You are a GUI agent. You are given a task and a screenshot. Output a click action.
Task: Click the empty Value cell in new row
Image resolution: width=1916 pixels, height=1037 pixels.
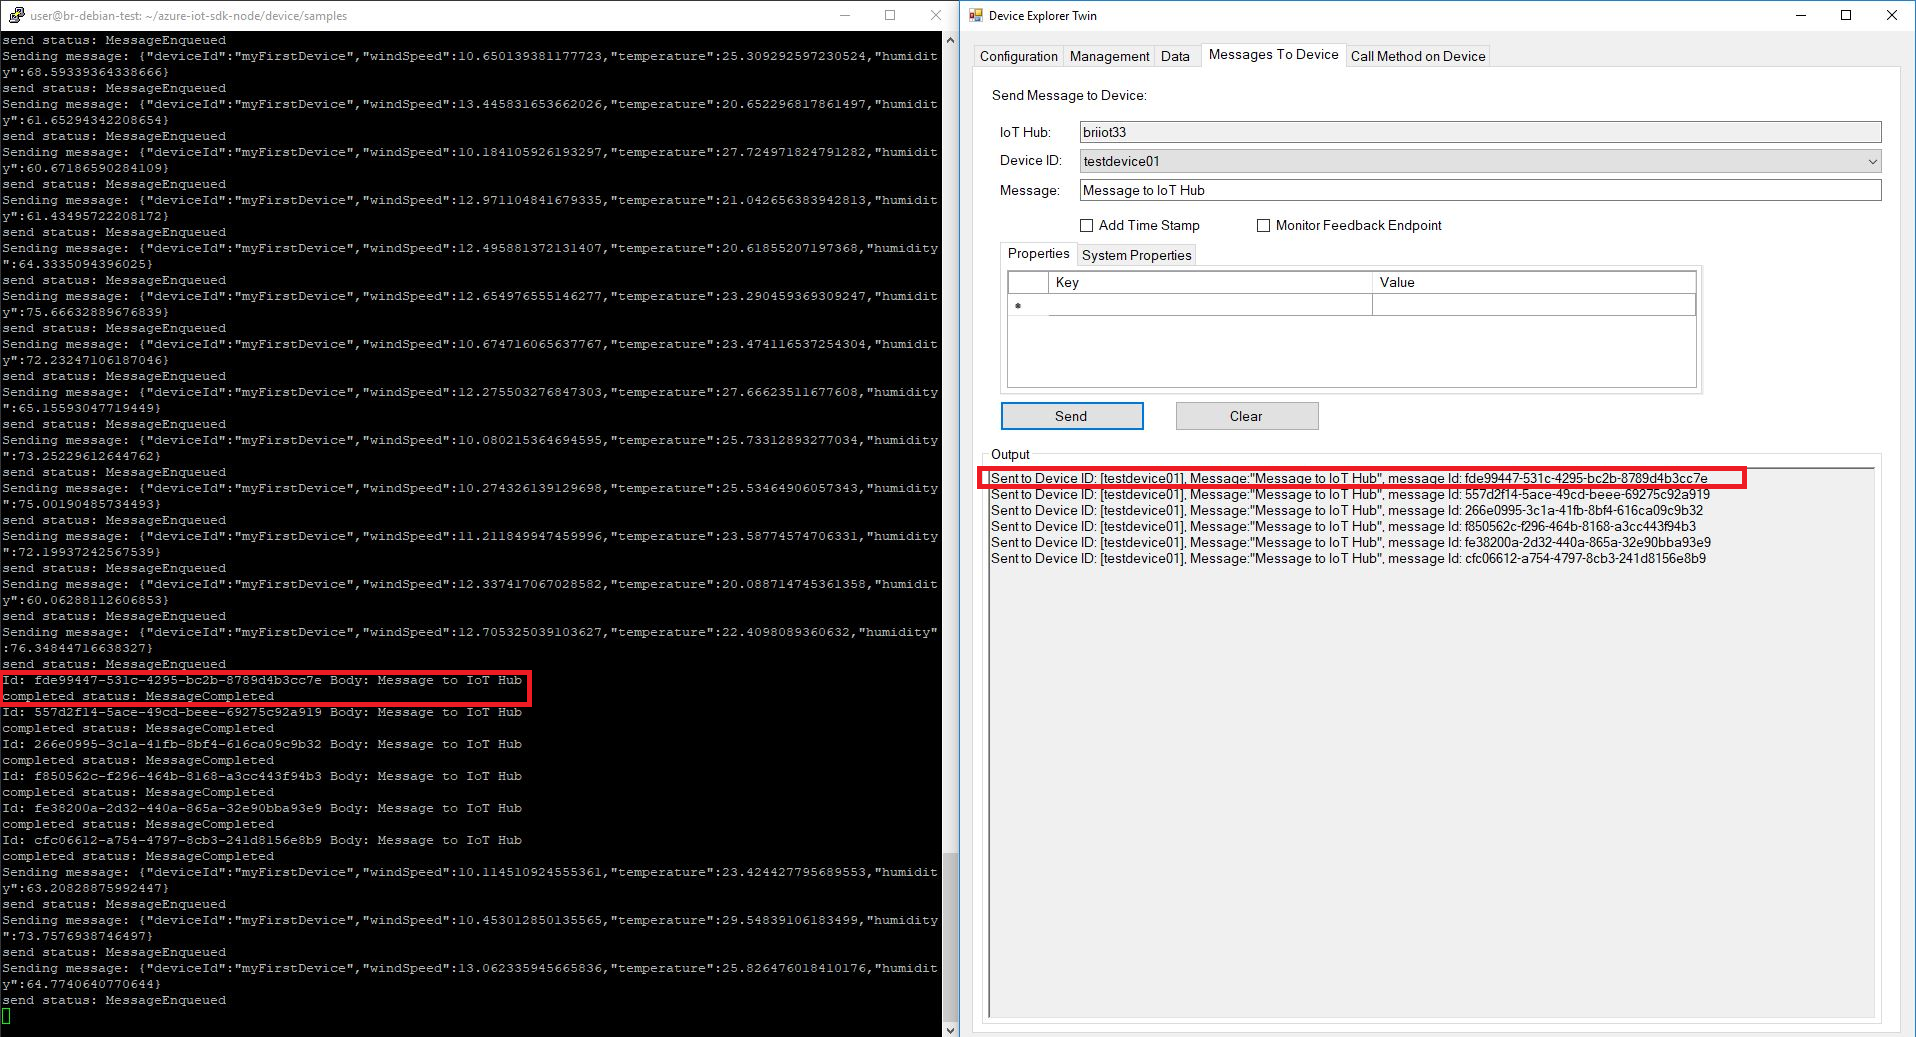coord(1534,305)
